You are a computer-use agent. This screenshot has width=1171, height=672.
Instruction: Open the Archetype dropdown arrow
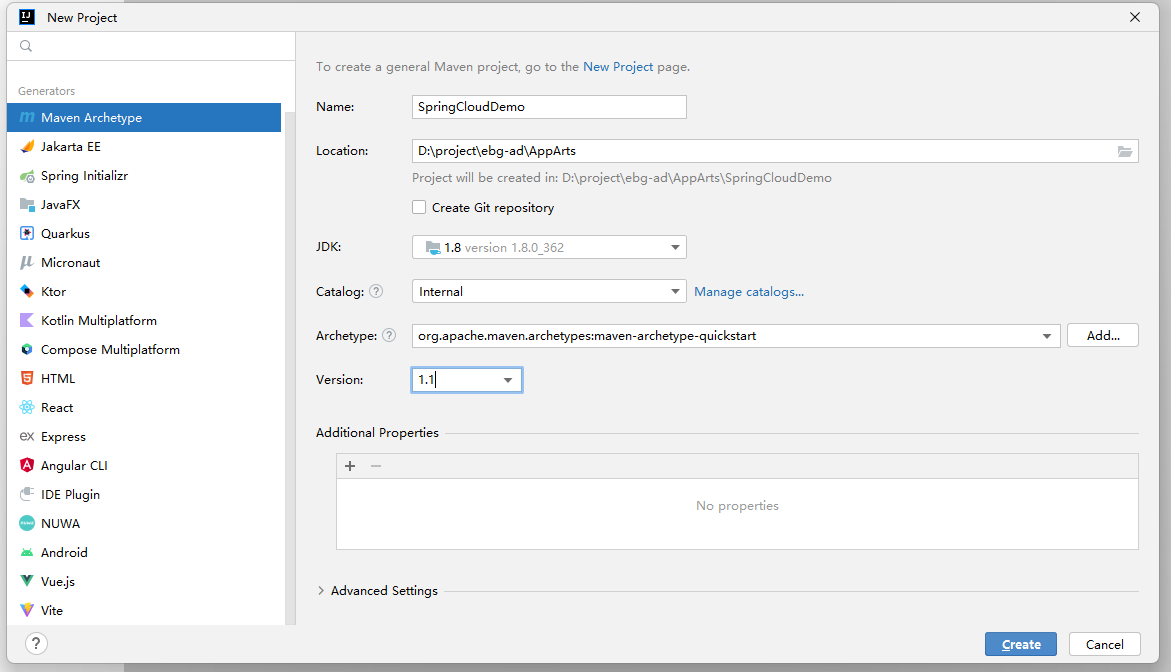click(1047, 336)
